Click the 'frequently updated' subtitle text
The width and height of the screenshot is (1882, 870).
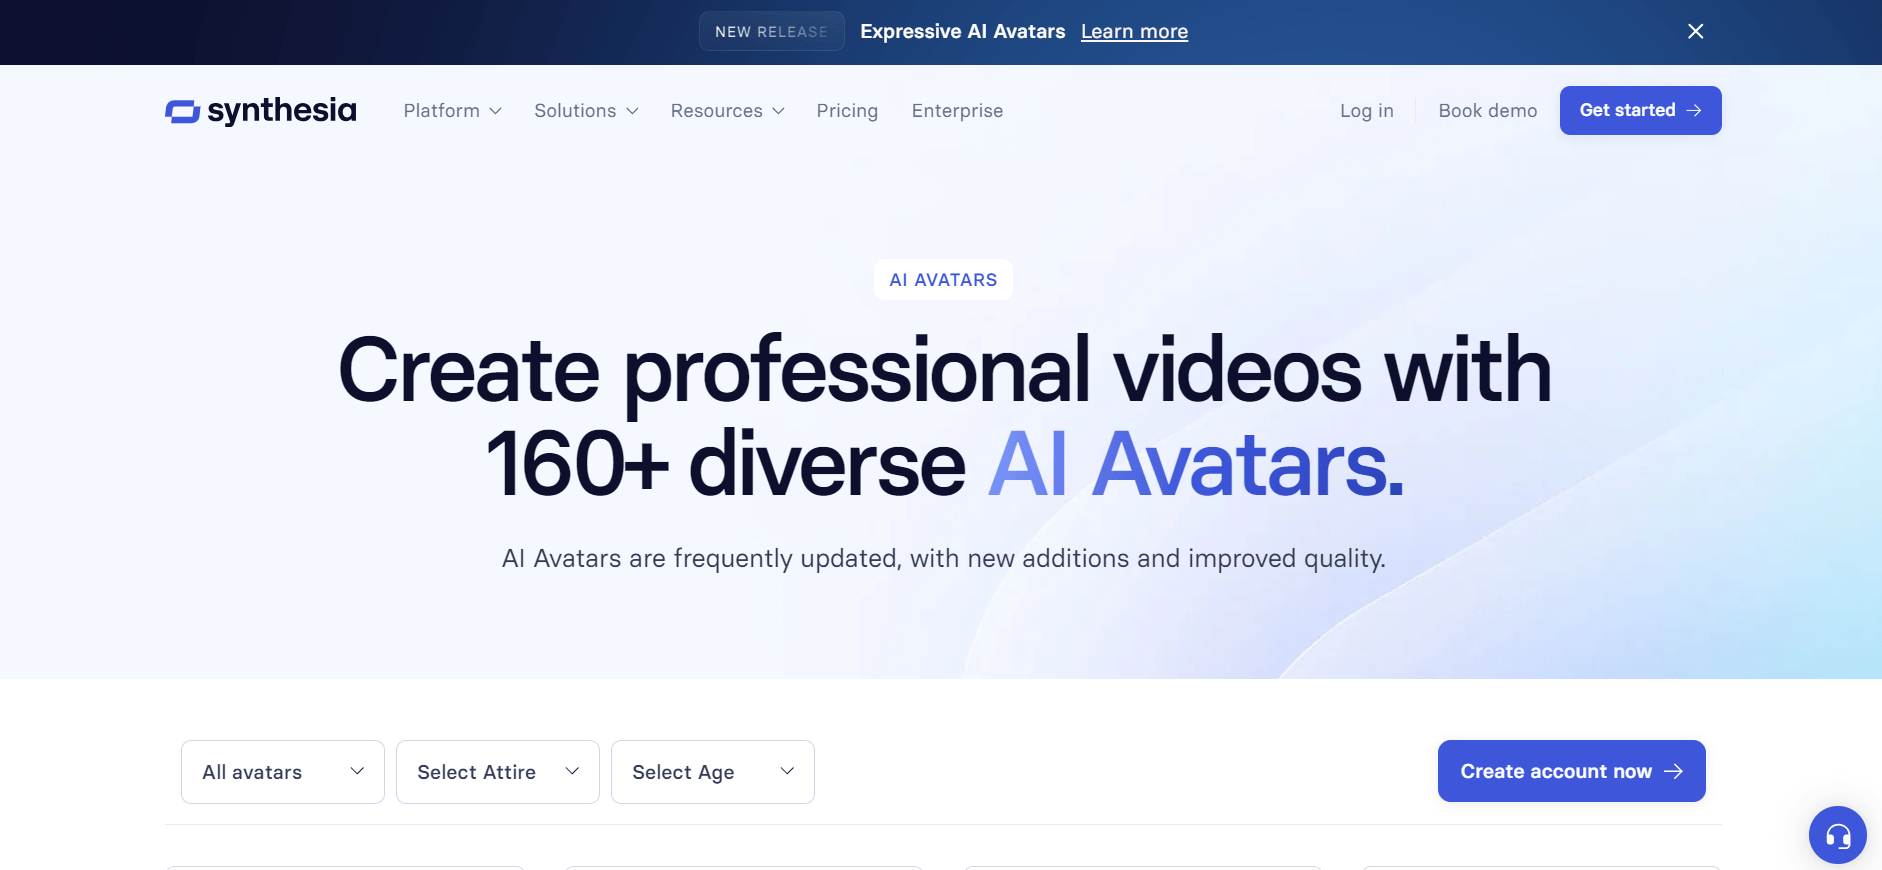[943, 558]
